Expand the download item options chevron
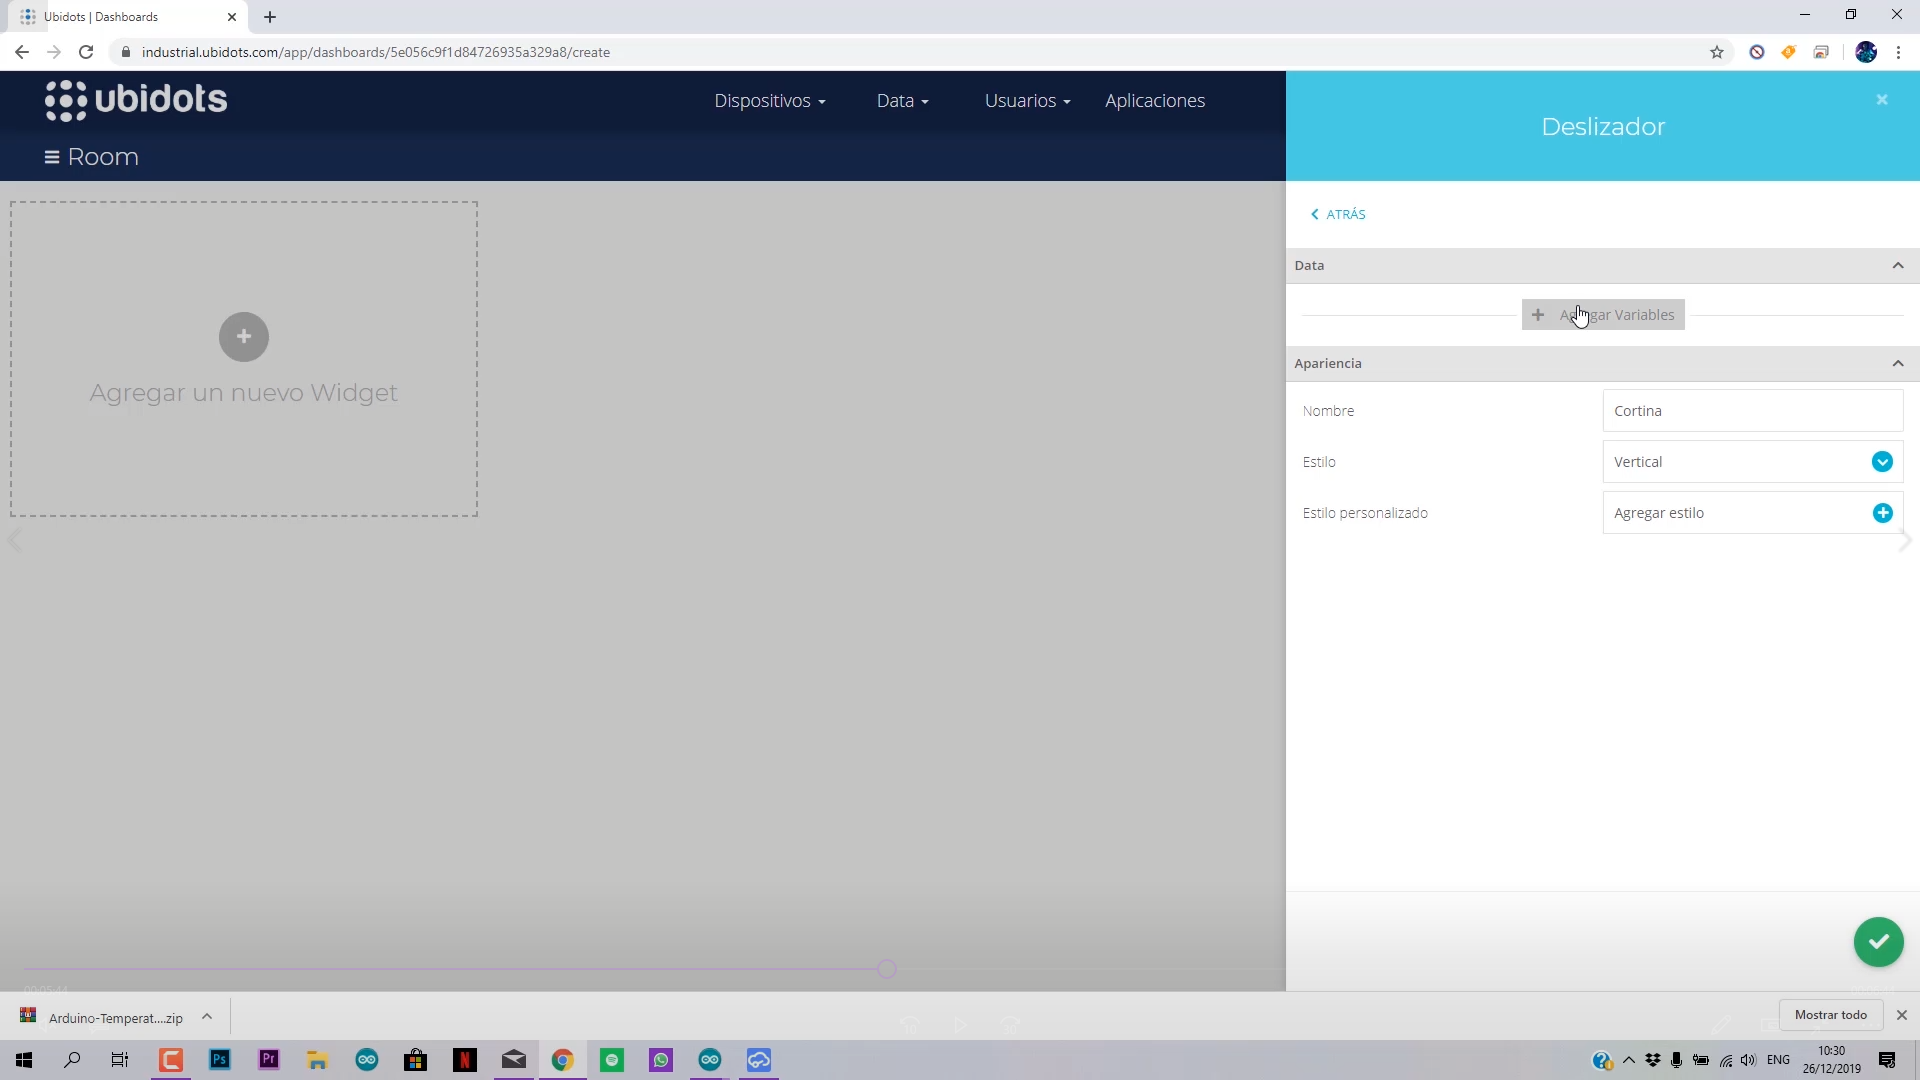Image resolution: width=1920 pixels, height=1080 pixels. point(207,1017)
